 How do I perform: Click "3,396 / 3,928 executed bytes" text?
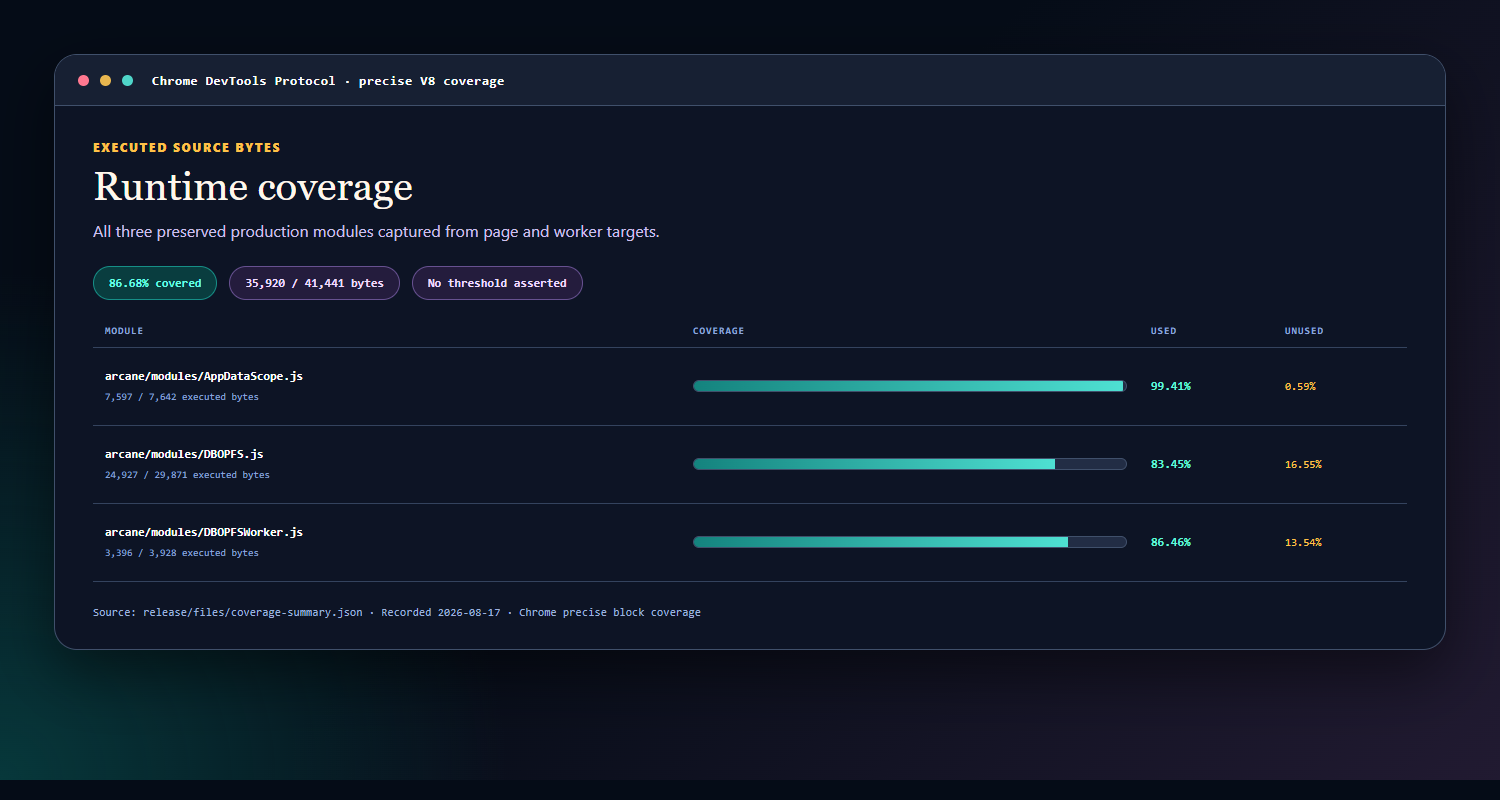(182, 553)
